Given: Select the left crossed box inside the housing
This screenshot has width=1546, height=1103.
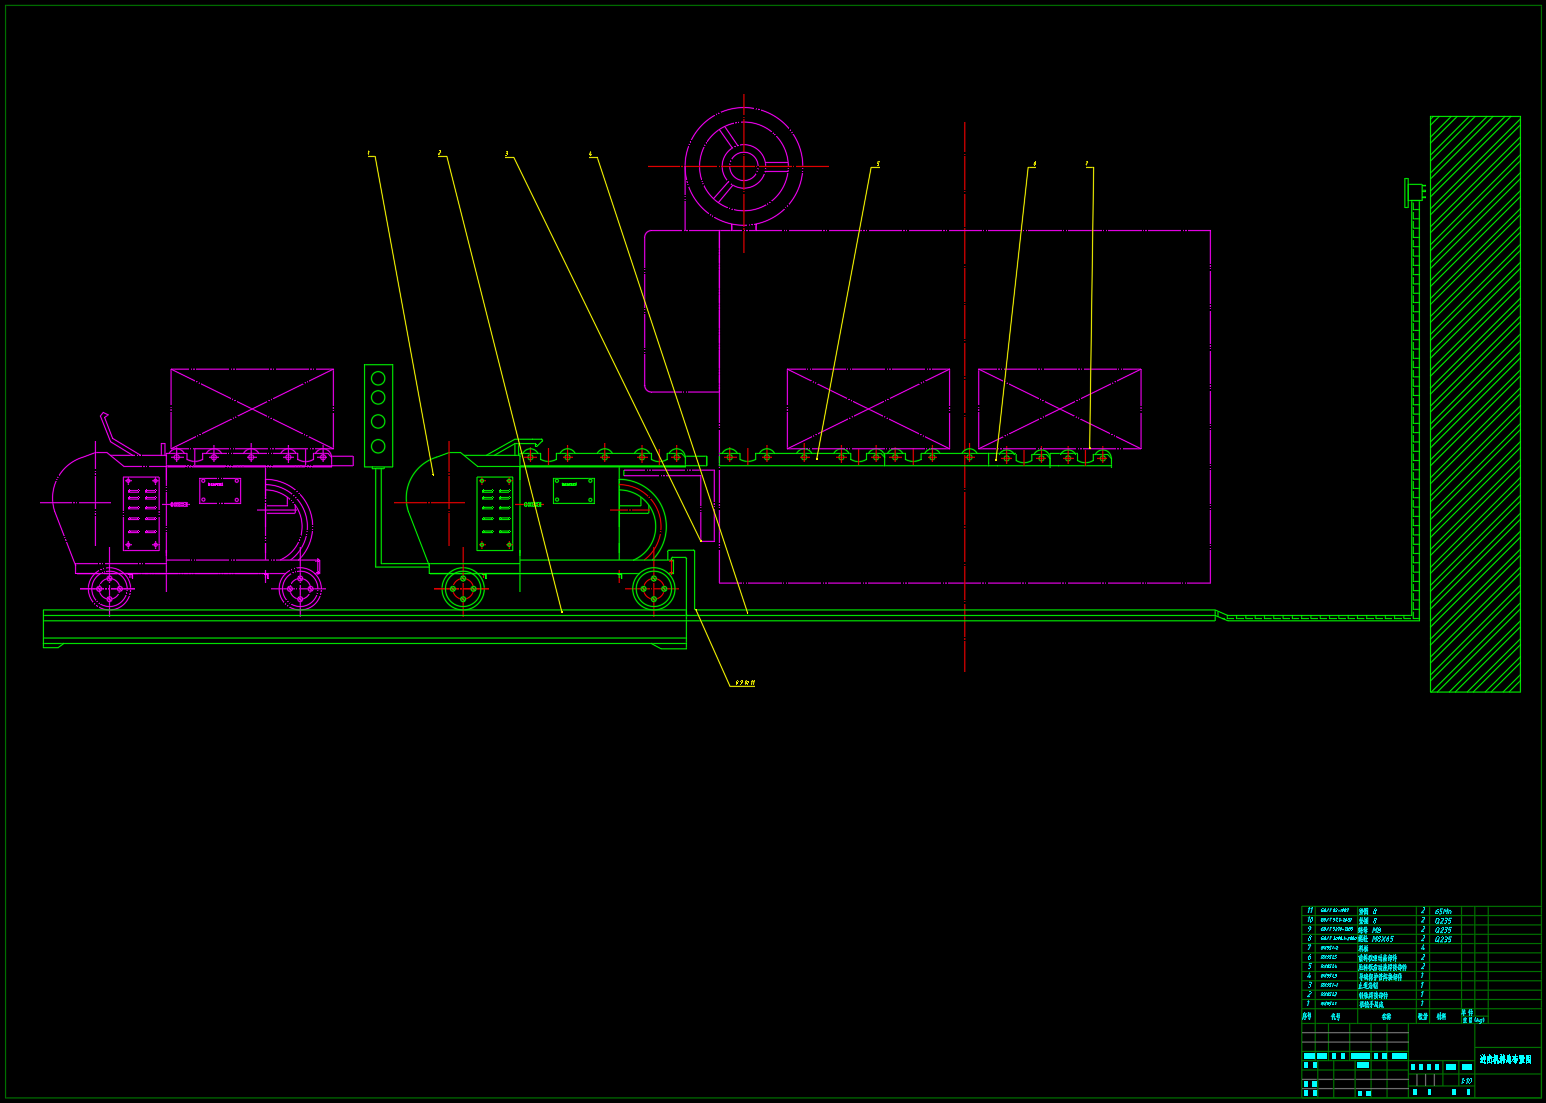Looking at the screenshot, I should (x=868, y=408).
